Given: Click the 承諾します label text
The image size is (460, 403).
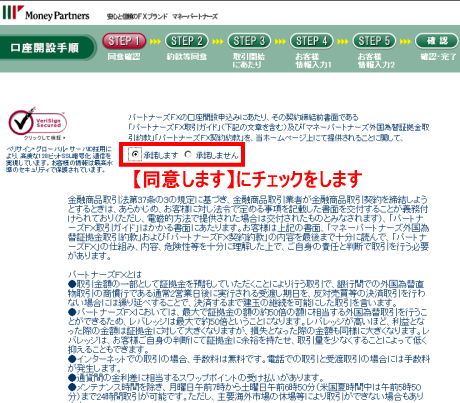Looking at the screenshot, I should (x=161, y=155).
